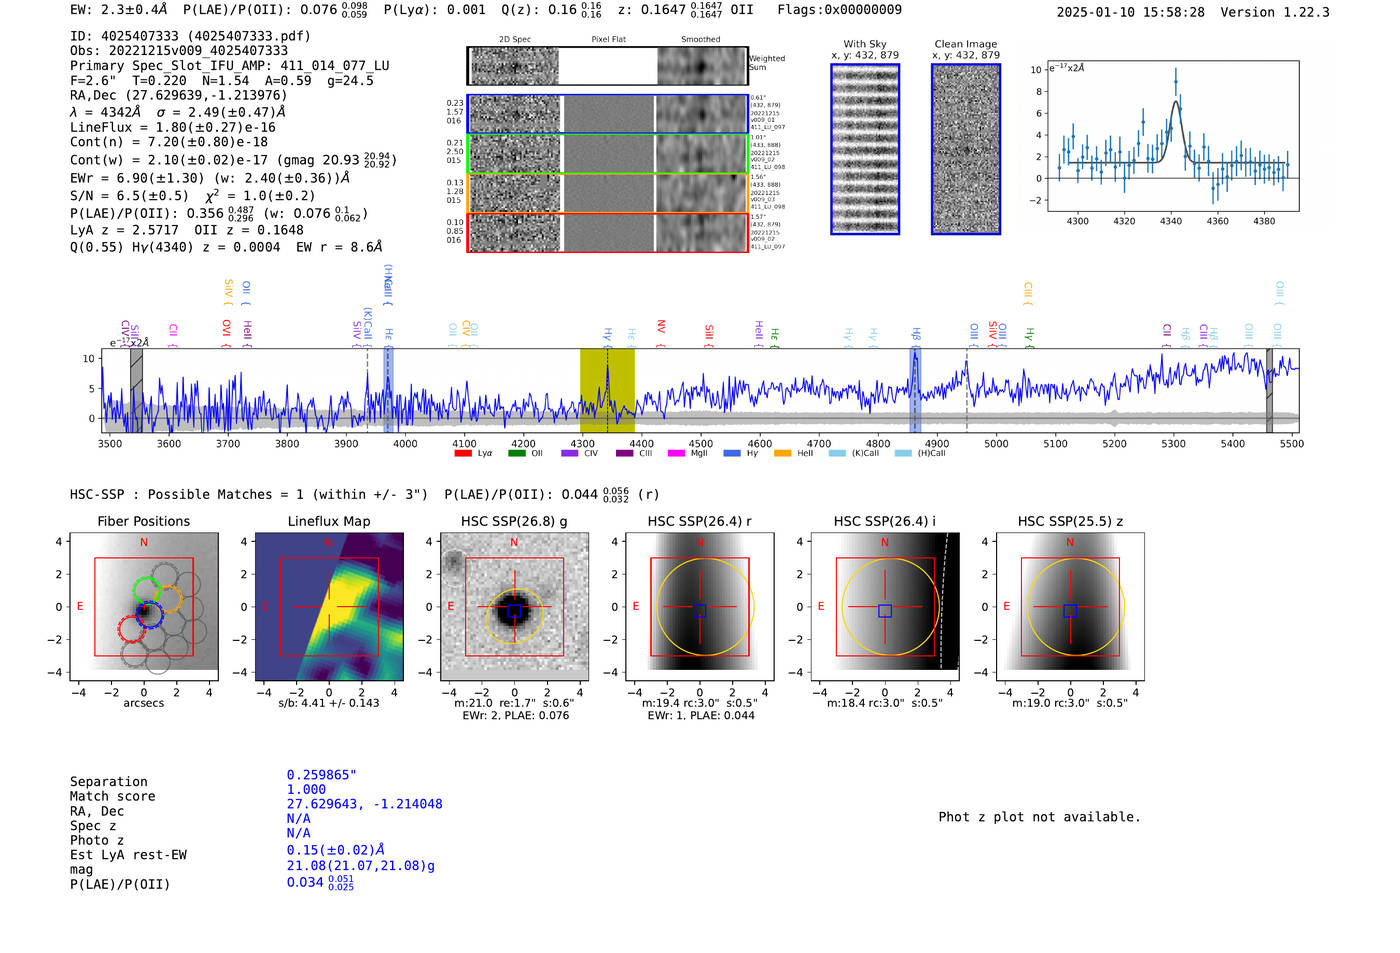Click the Obs 20221215v009_4025407333 line

[x=179, y=51]
